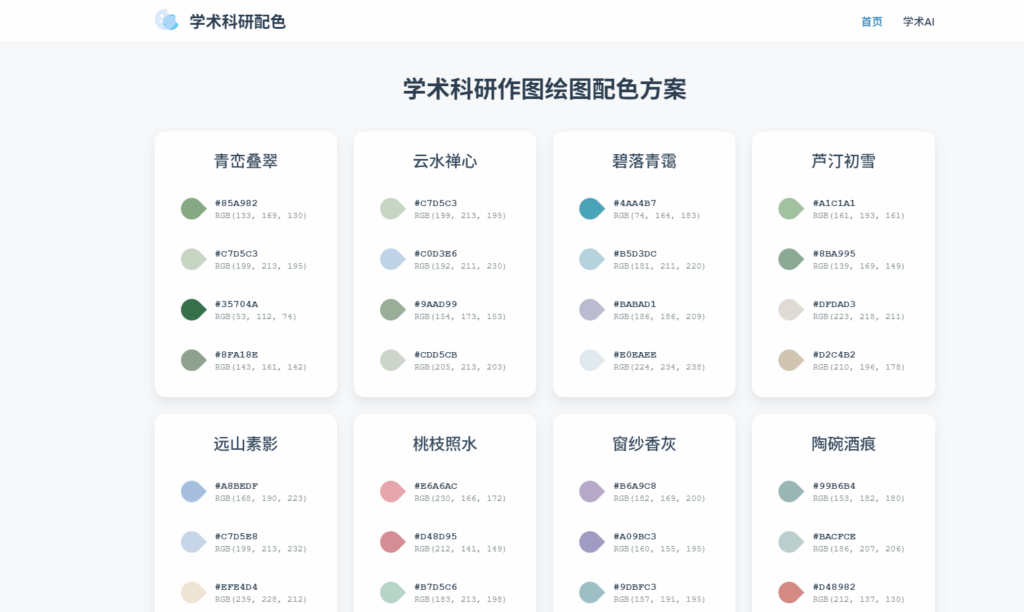Click the RGB(182, 169, 200) value
The height and width of the screenshot is (612, 1024).
tap(659, 498)
